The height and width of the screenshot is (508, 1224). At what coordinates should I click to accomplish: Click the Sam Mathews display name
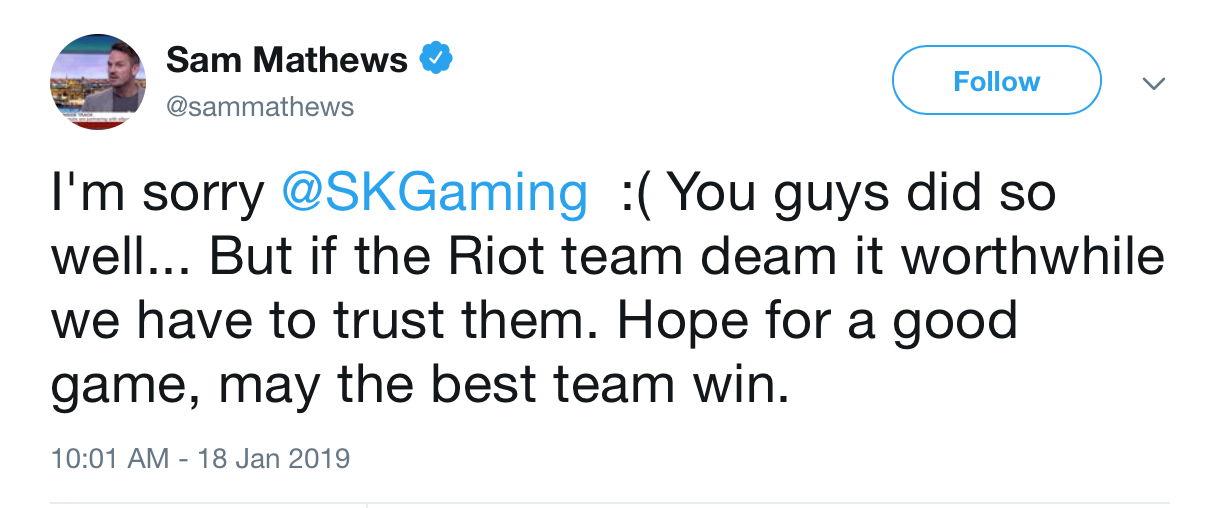click(286, 60)
